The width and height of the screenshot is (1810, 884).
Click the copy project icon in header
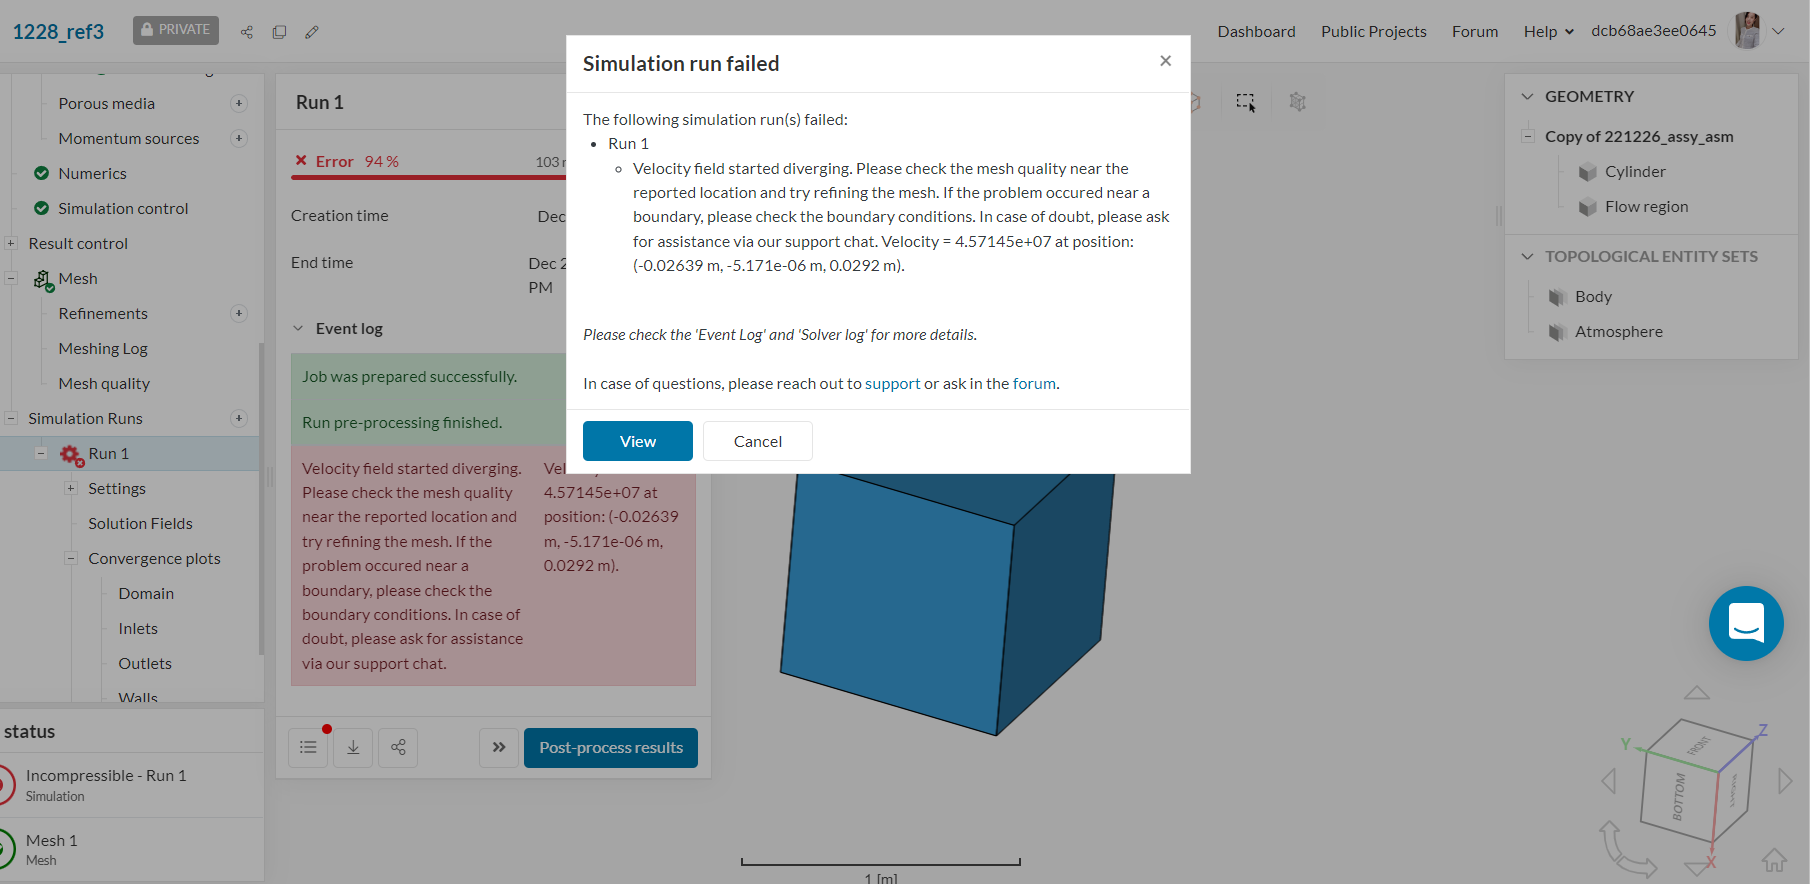tap(279, 32)
